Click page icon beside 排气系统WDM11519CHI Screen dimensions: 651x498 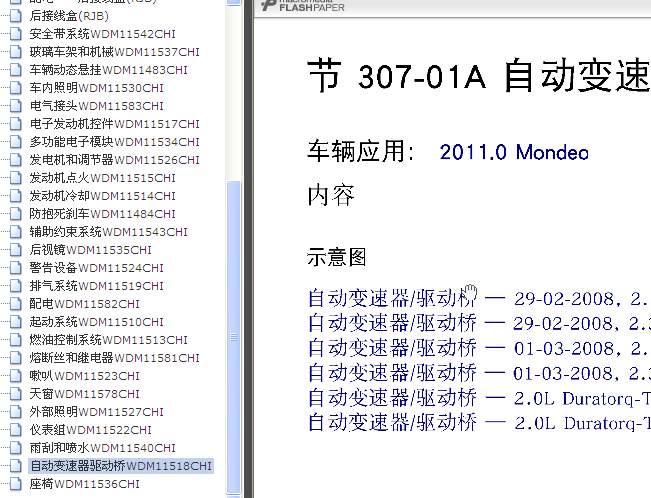tap(16, 286)
